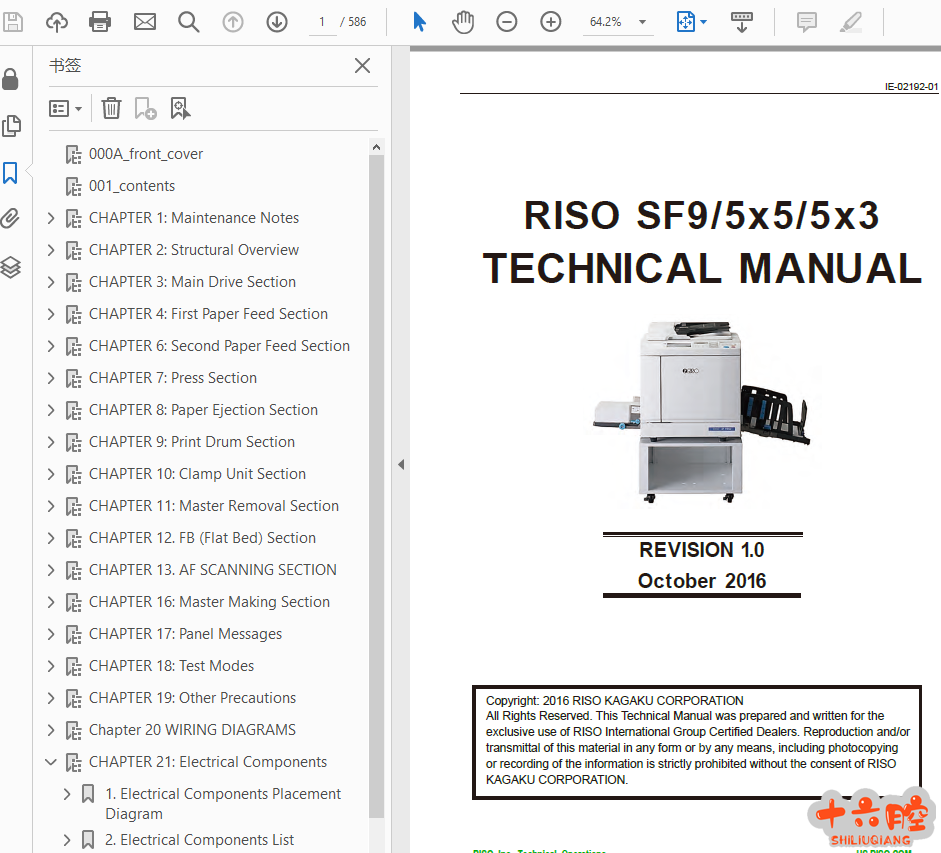Select CHAPTER 18: Test Modes bookmark
The image size is (941, 853).
point(171,666)
